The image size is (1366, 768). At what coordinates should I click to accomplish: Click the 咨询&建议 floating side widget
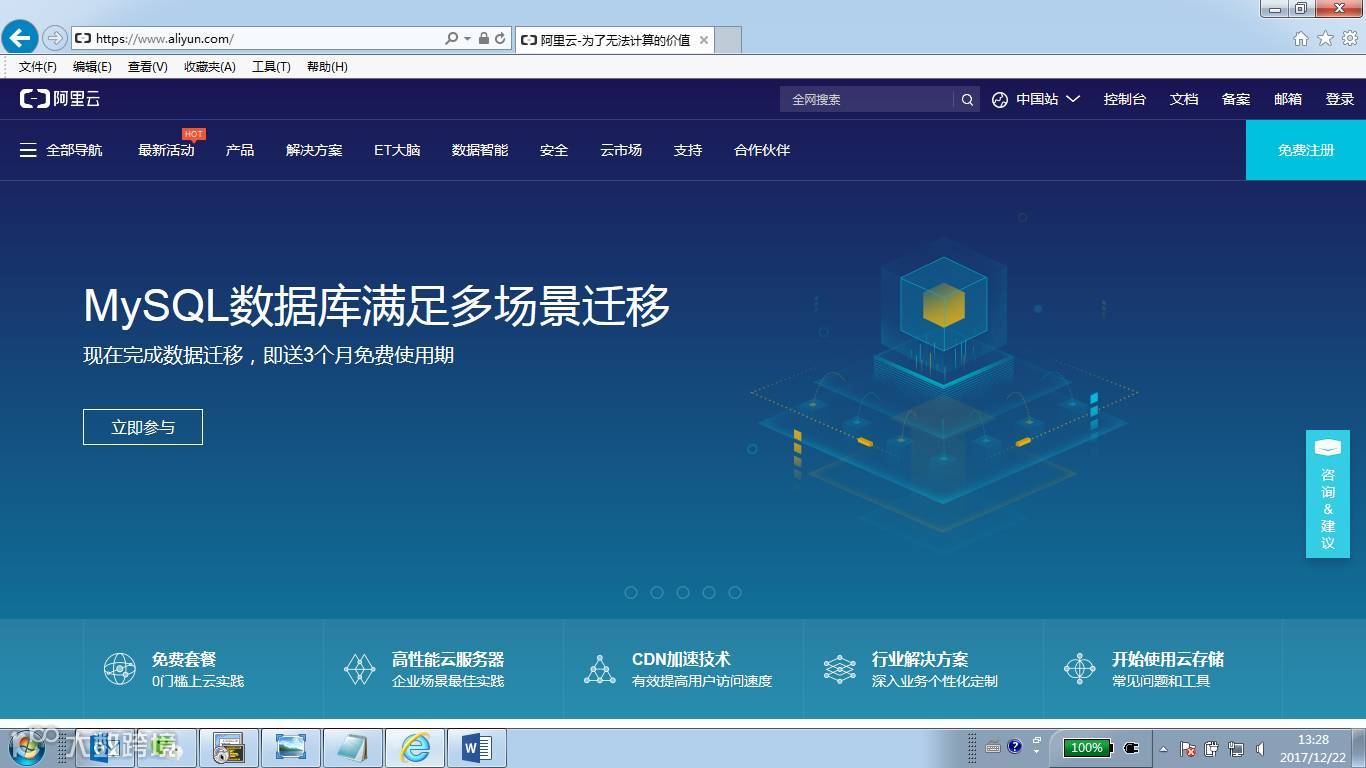pyautogui.click(x=1328, y=494)
